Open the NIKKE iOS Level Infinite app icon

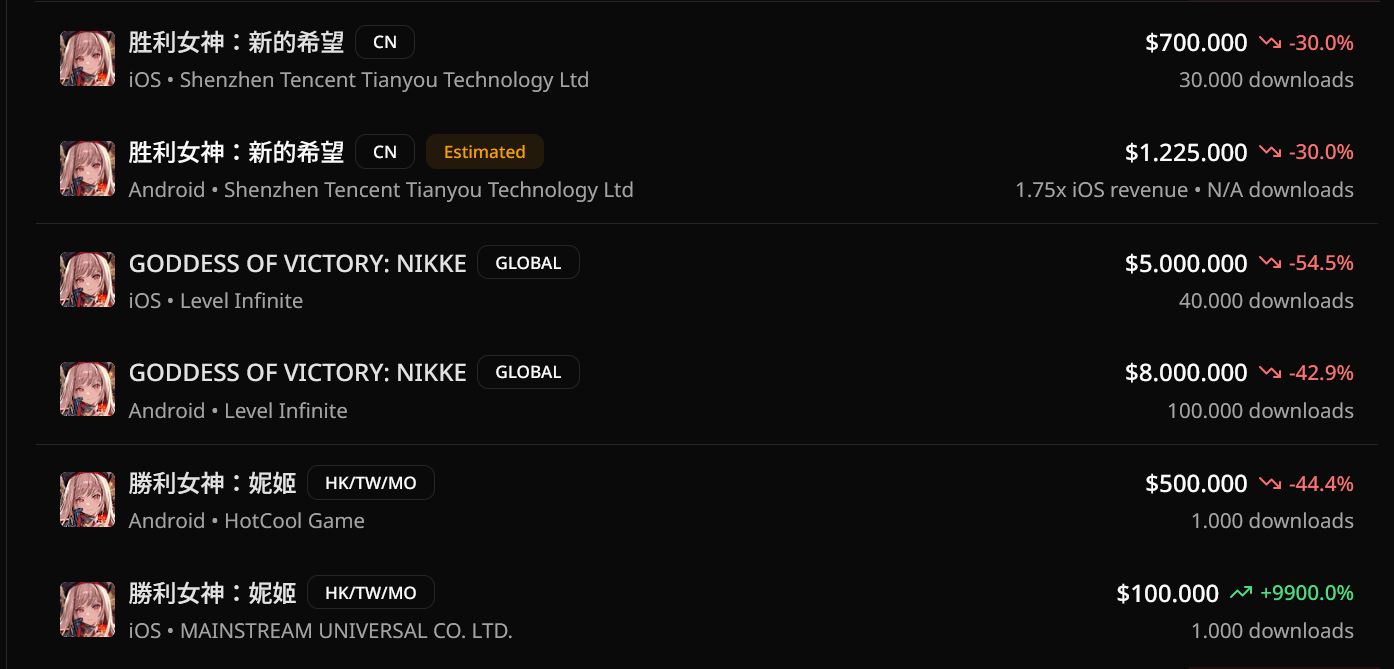tap(87, 279)
